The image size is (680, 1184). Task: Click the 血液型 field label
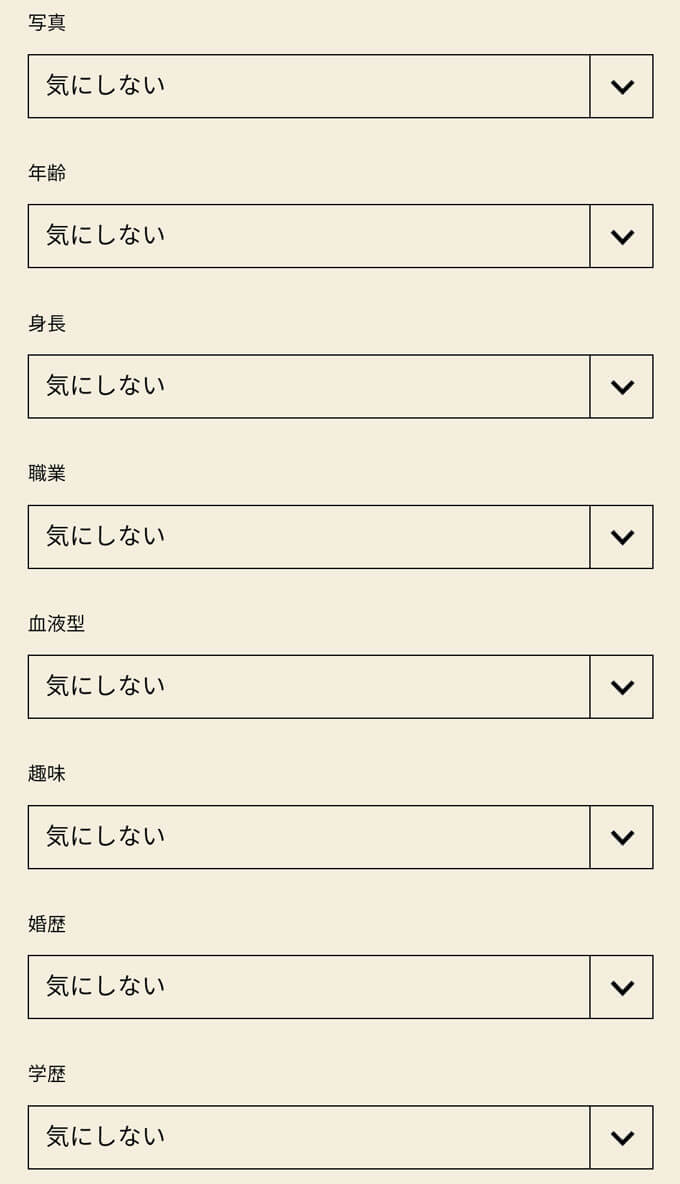click(56, 623)
